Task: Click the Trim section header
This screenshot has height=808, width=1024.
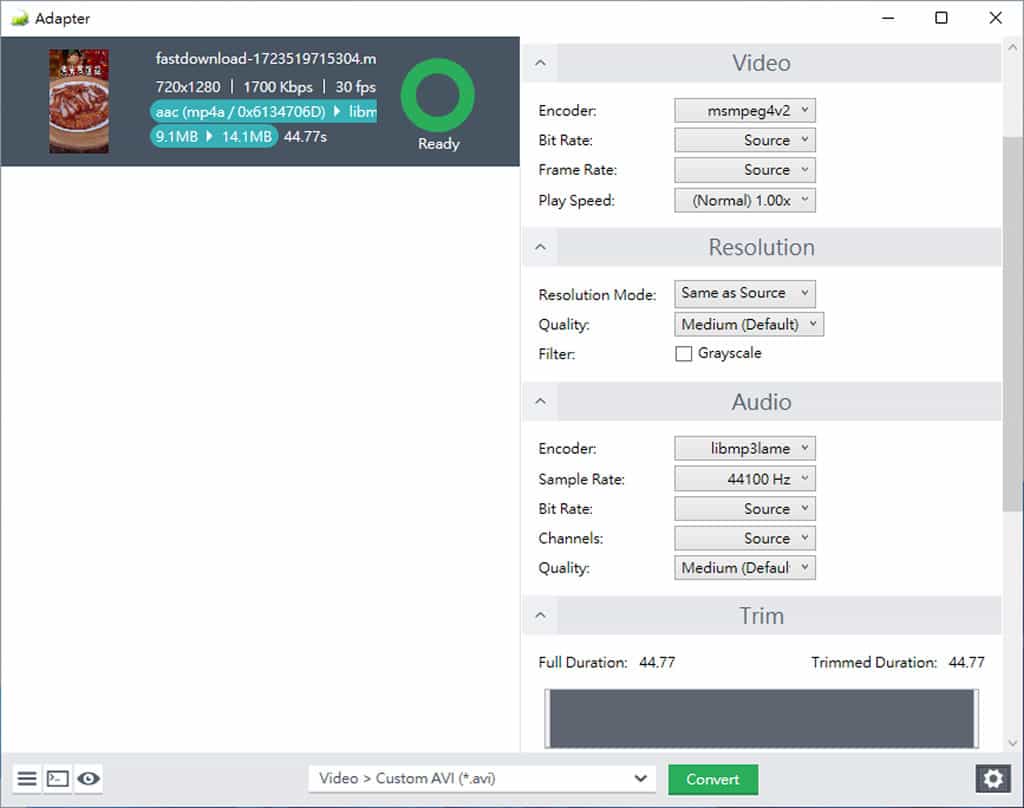Action: [x=761, y=615]
